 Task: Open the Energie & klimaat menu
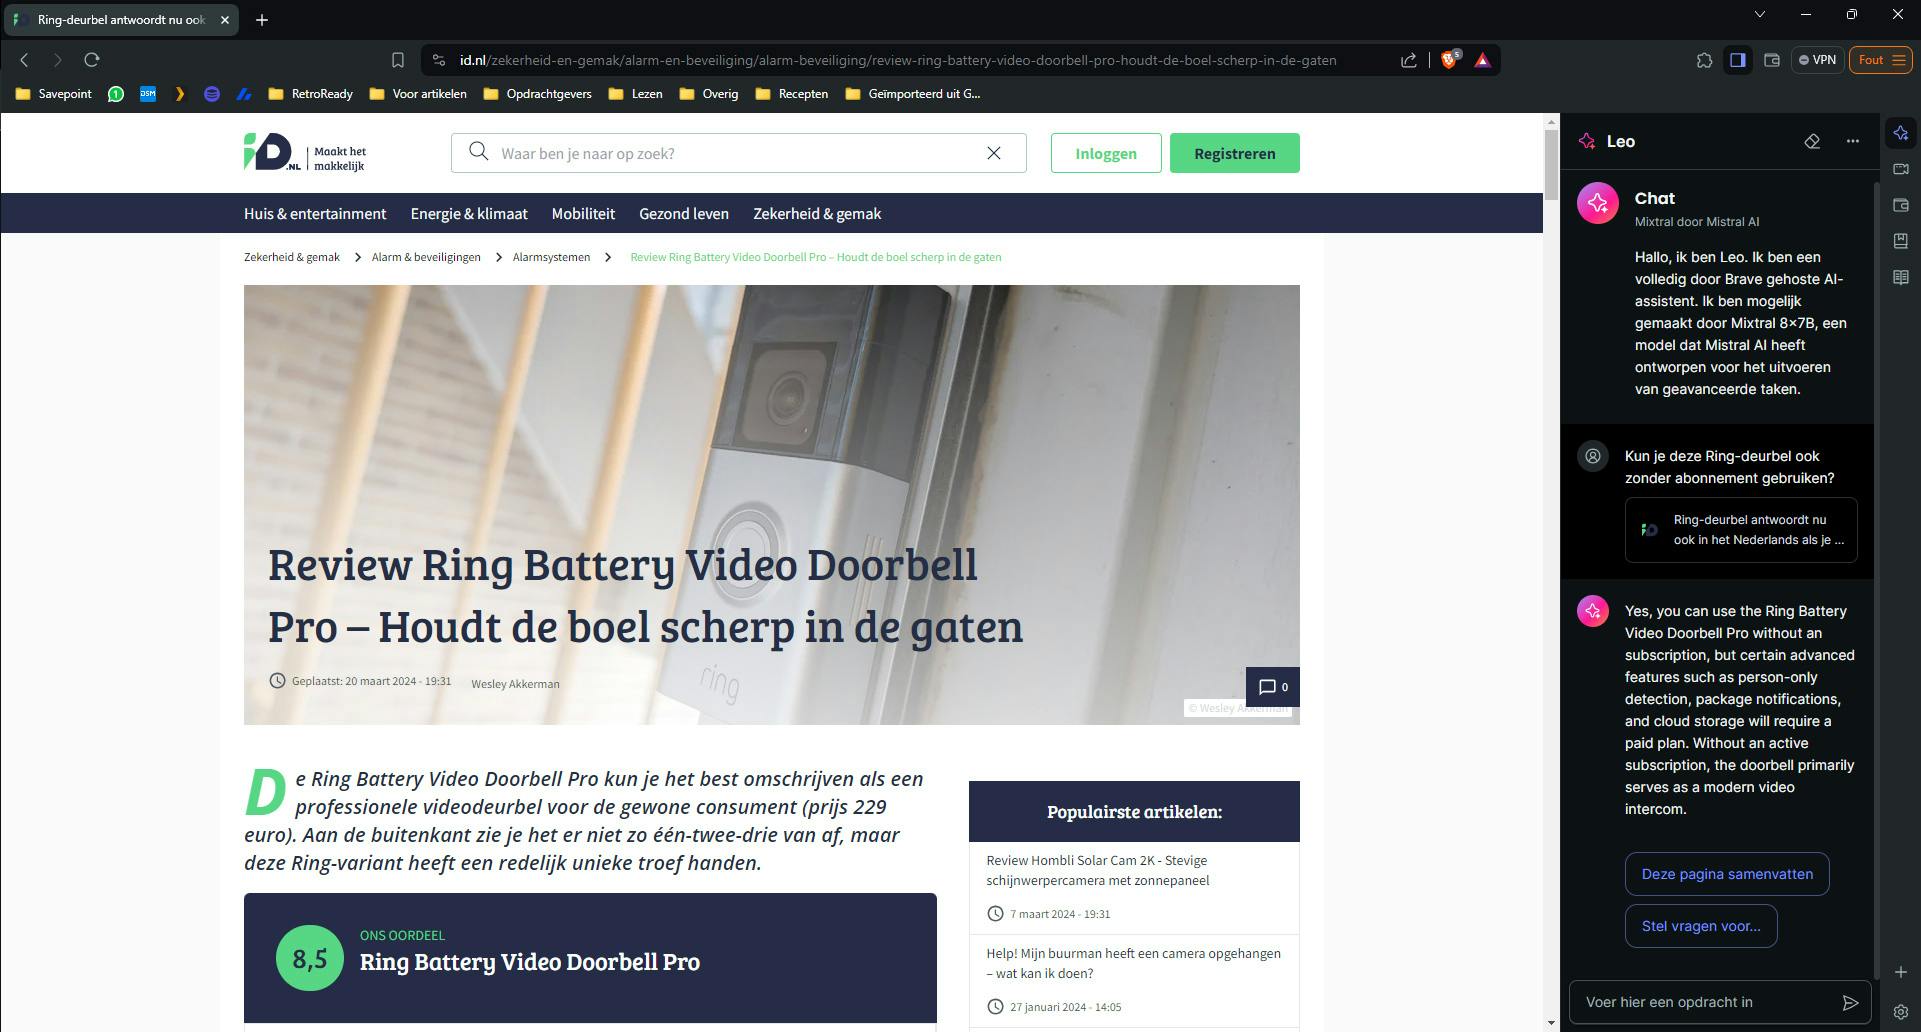point(469,214)
